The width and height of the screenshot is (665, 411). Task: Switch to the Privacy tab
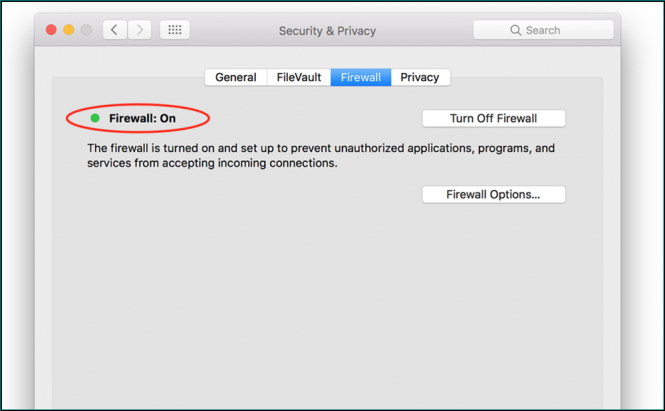pos(420,77)
